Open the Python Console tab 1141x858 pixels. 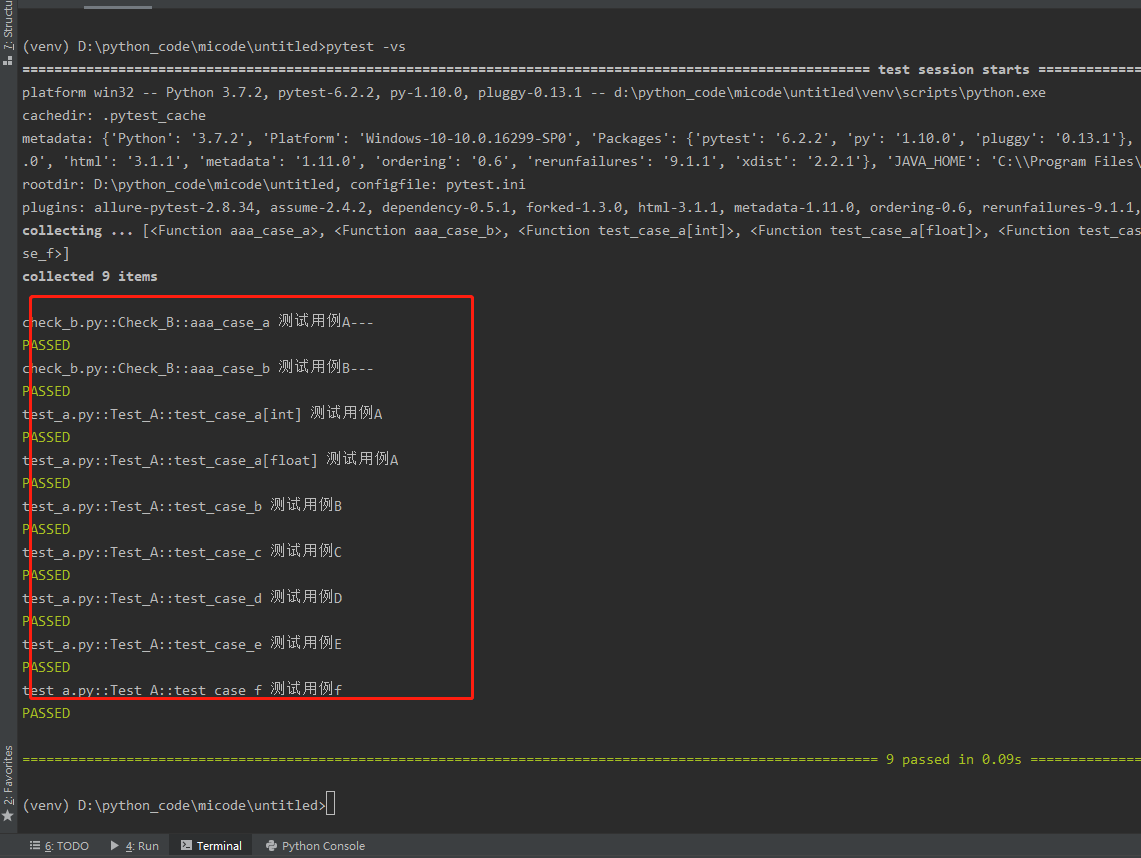point(315,846)
